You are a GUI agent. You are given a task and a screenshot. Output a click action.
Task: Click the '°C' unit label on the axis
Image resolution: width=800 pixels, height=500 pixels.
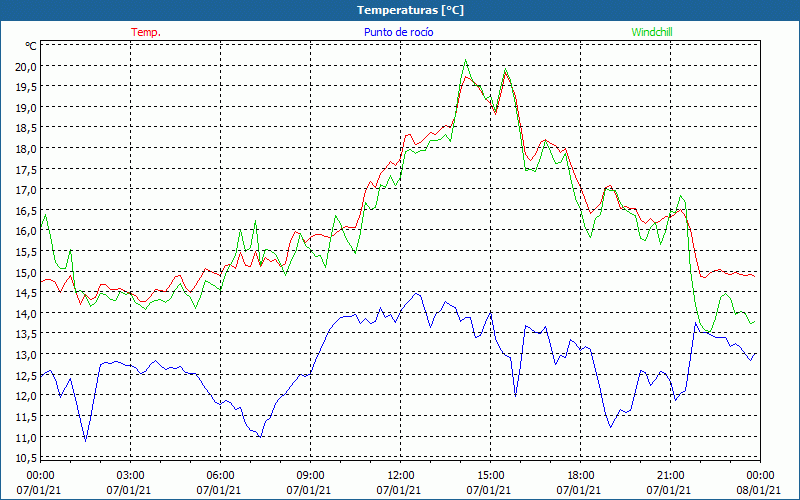coord(31,46)
